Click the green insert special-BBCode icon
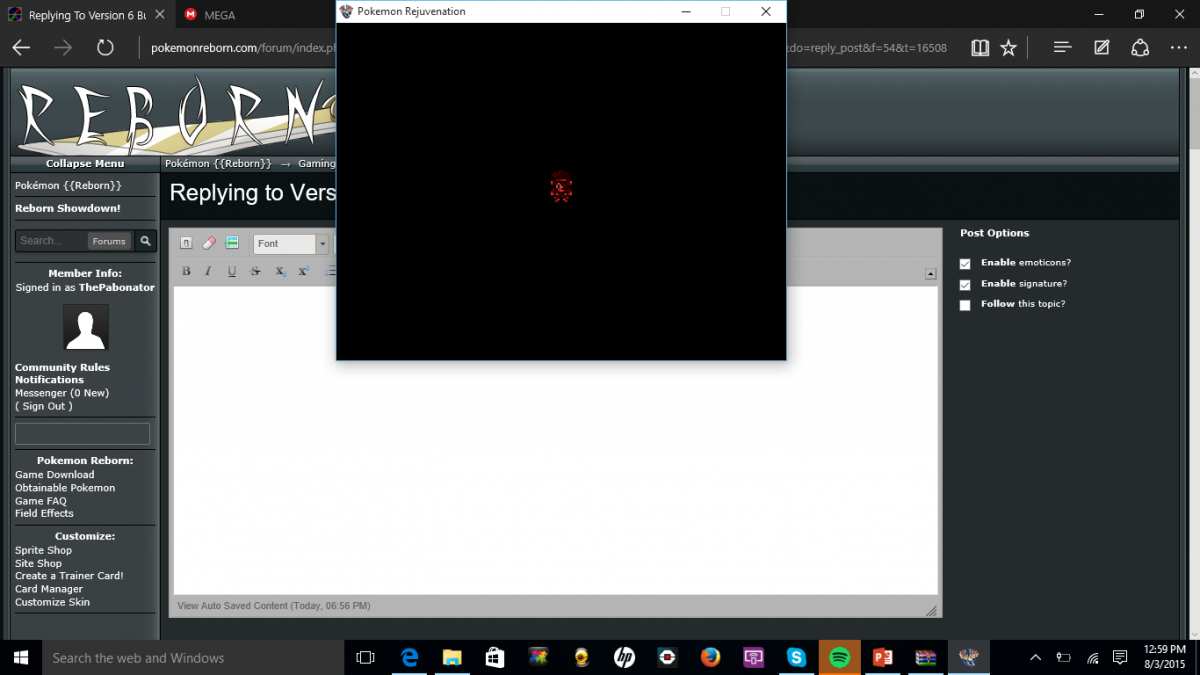1200x675 pixels. [x=231, y=243]
